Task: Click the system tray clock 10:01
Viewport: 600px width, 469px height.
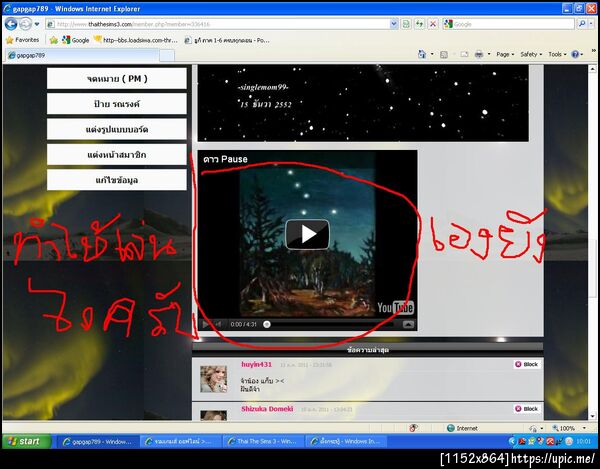Action: (583, 441)
